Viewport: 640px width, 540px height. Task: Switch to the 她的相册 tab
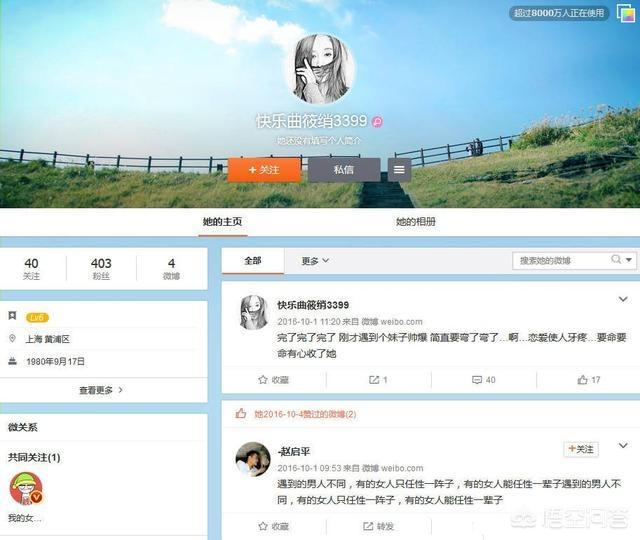(x=415, y=222)
